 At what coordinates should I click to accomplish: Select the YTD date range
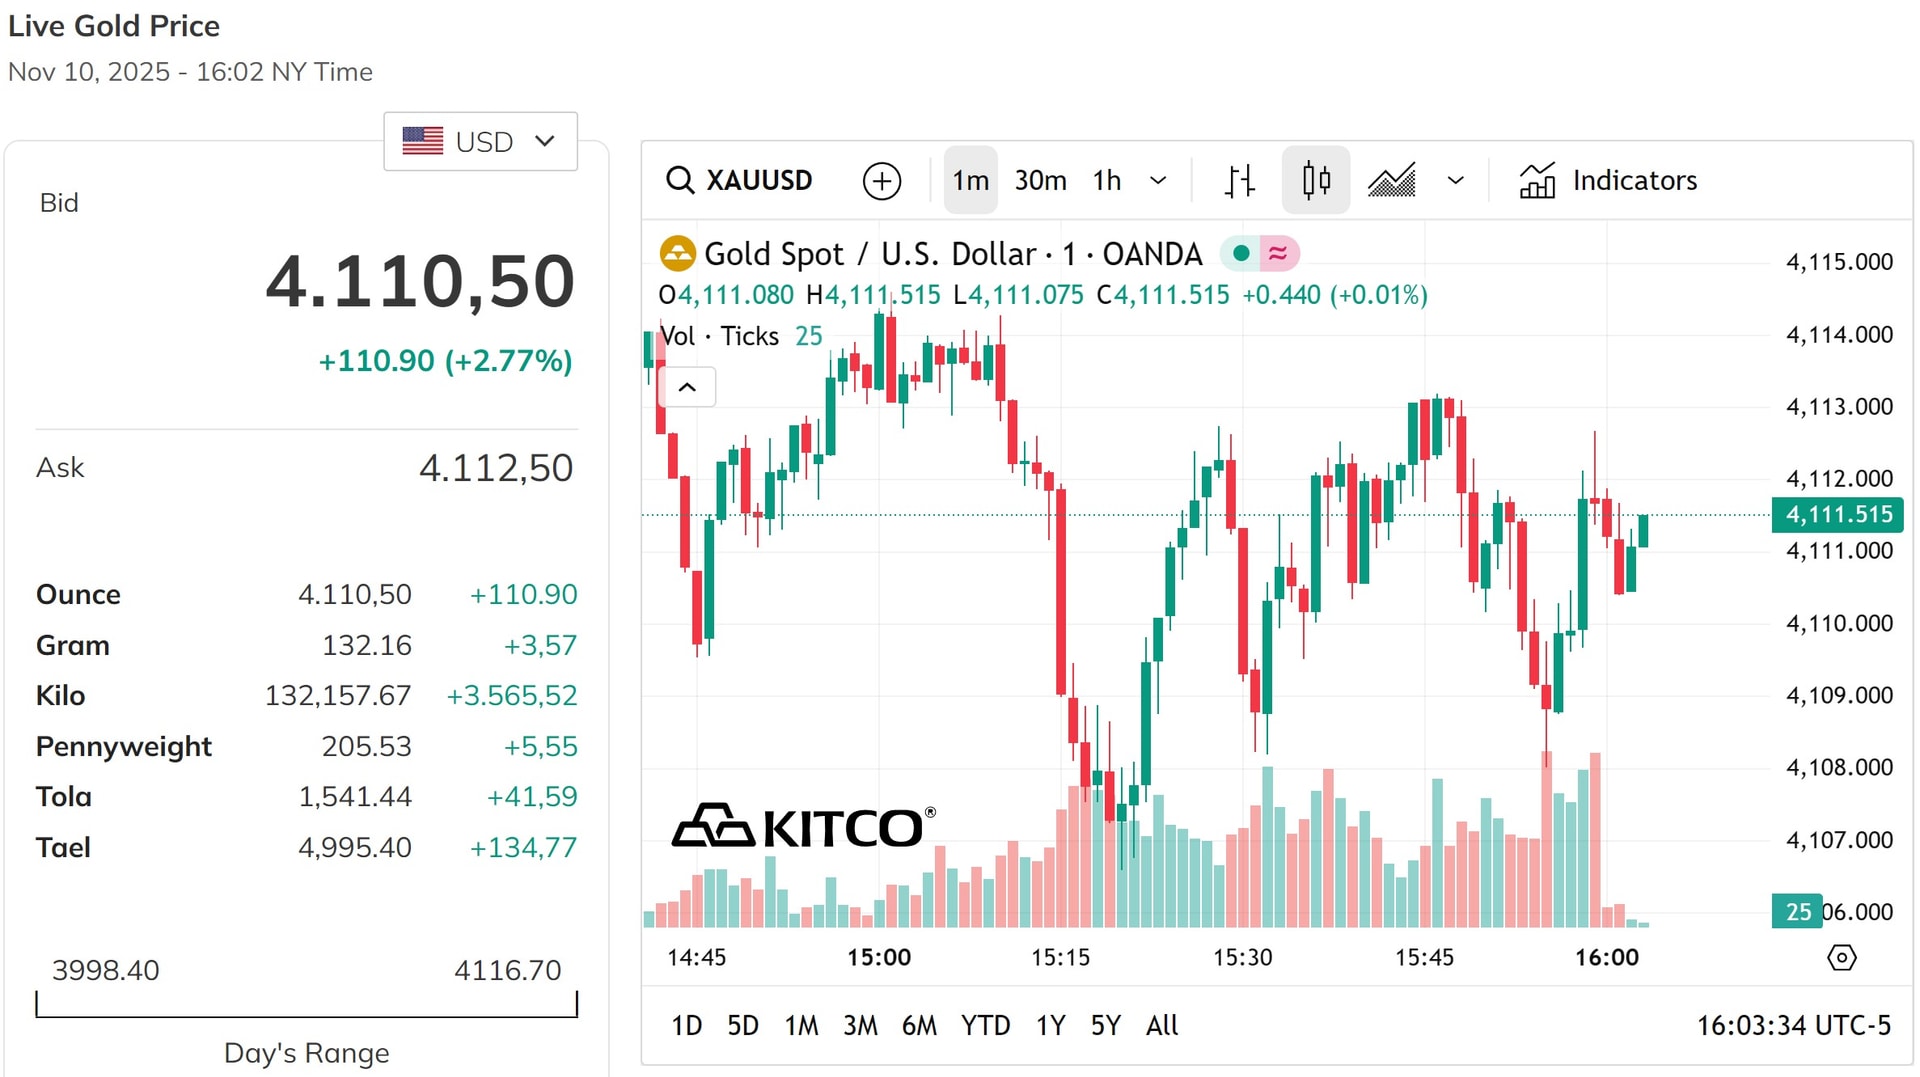coord(985,1025)
